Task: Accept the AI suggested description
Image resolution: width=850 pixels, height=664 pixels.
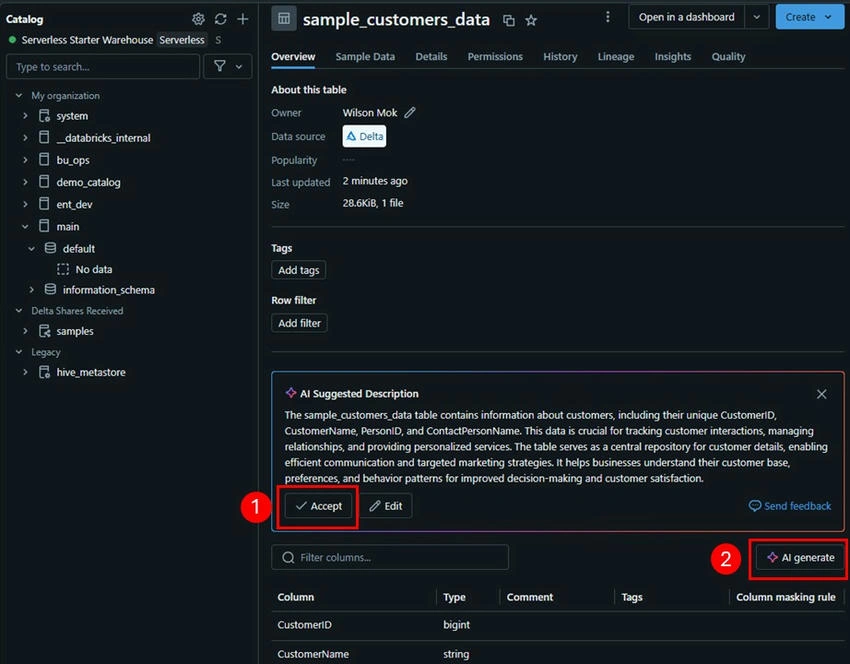Action: (x=319, y=506)
